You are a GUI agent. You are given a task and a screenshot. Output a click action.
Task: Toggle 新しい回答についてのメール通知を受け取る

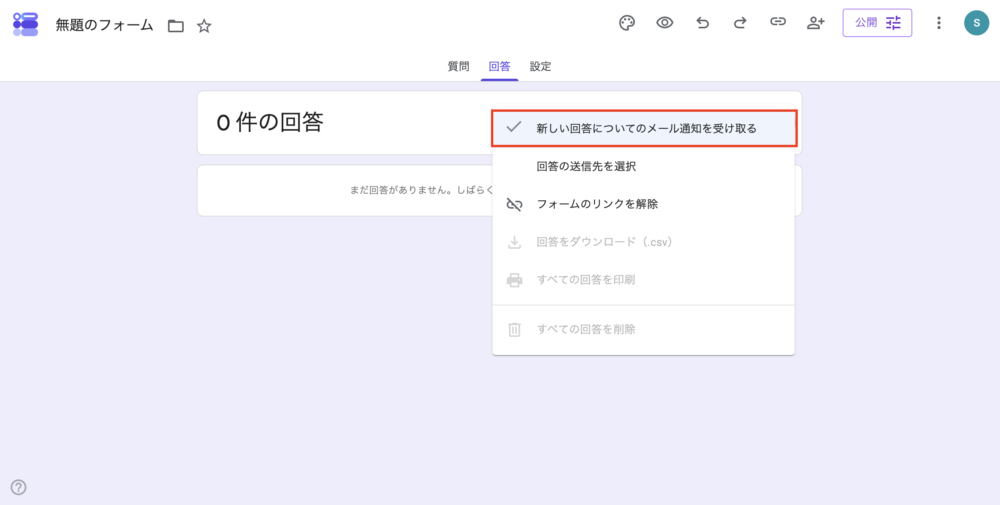[x=644, y=129]
